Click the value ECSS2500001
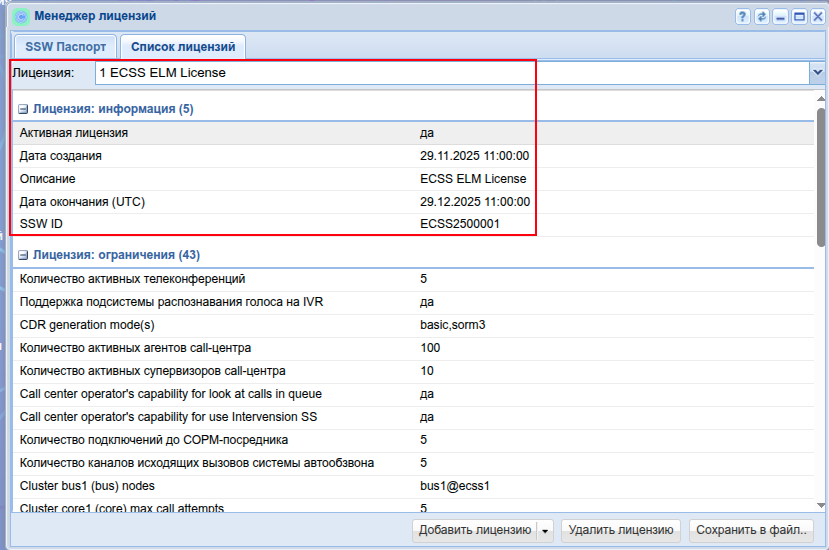829x550 pixels. pos(460,224)
